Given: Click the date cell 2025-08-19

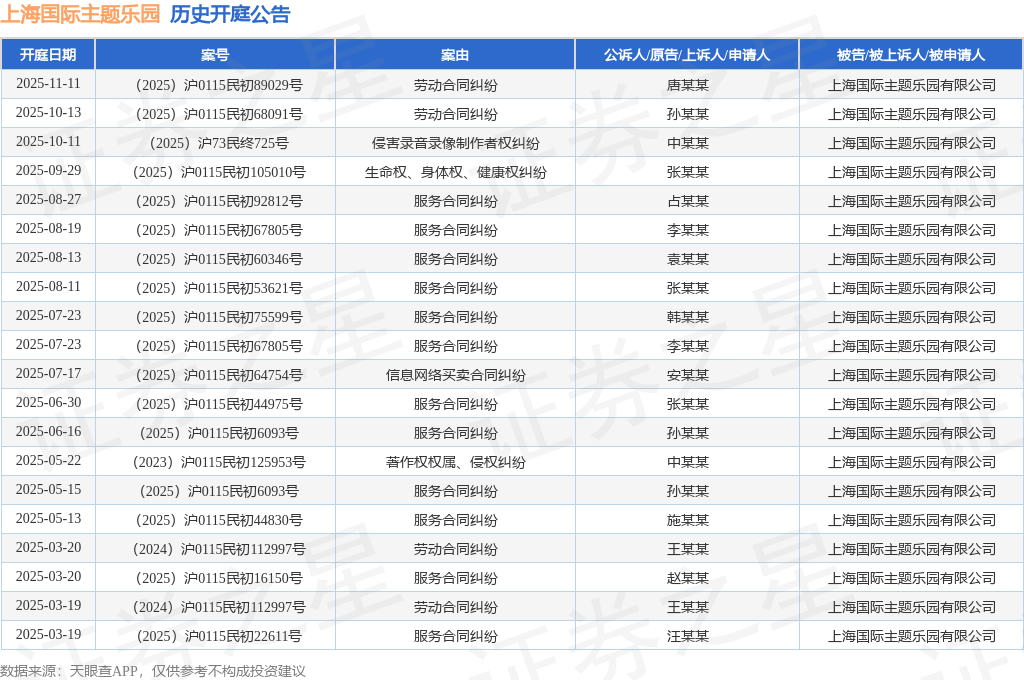Looking at the screenshot, I should click(48, 229).
